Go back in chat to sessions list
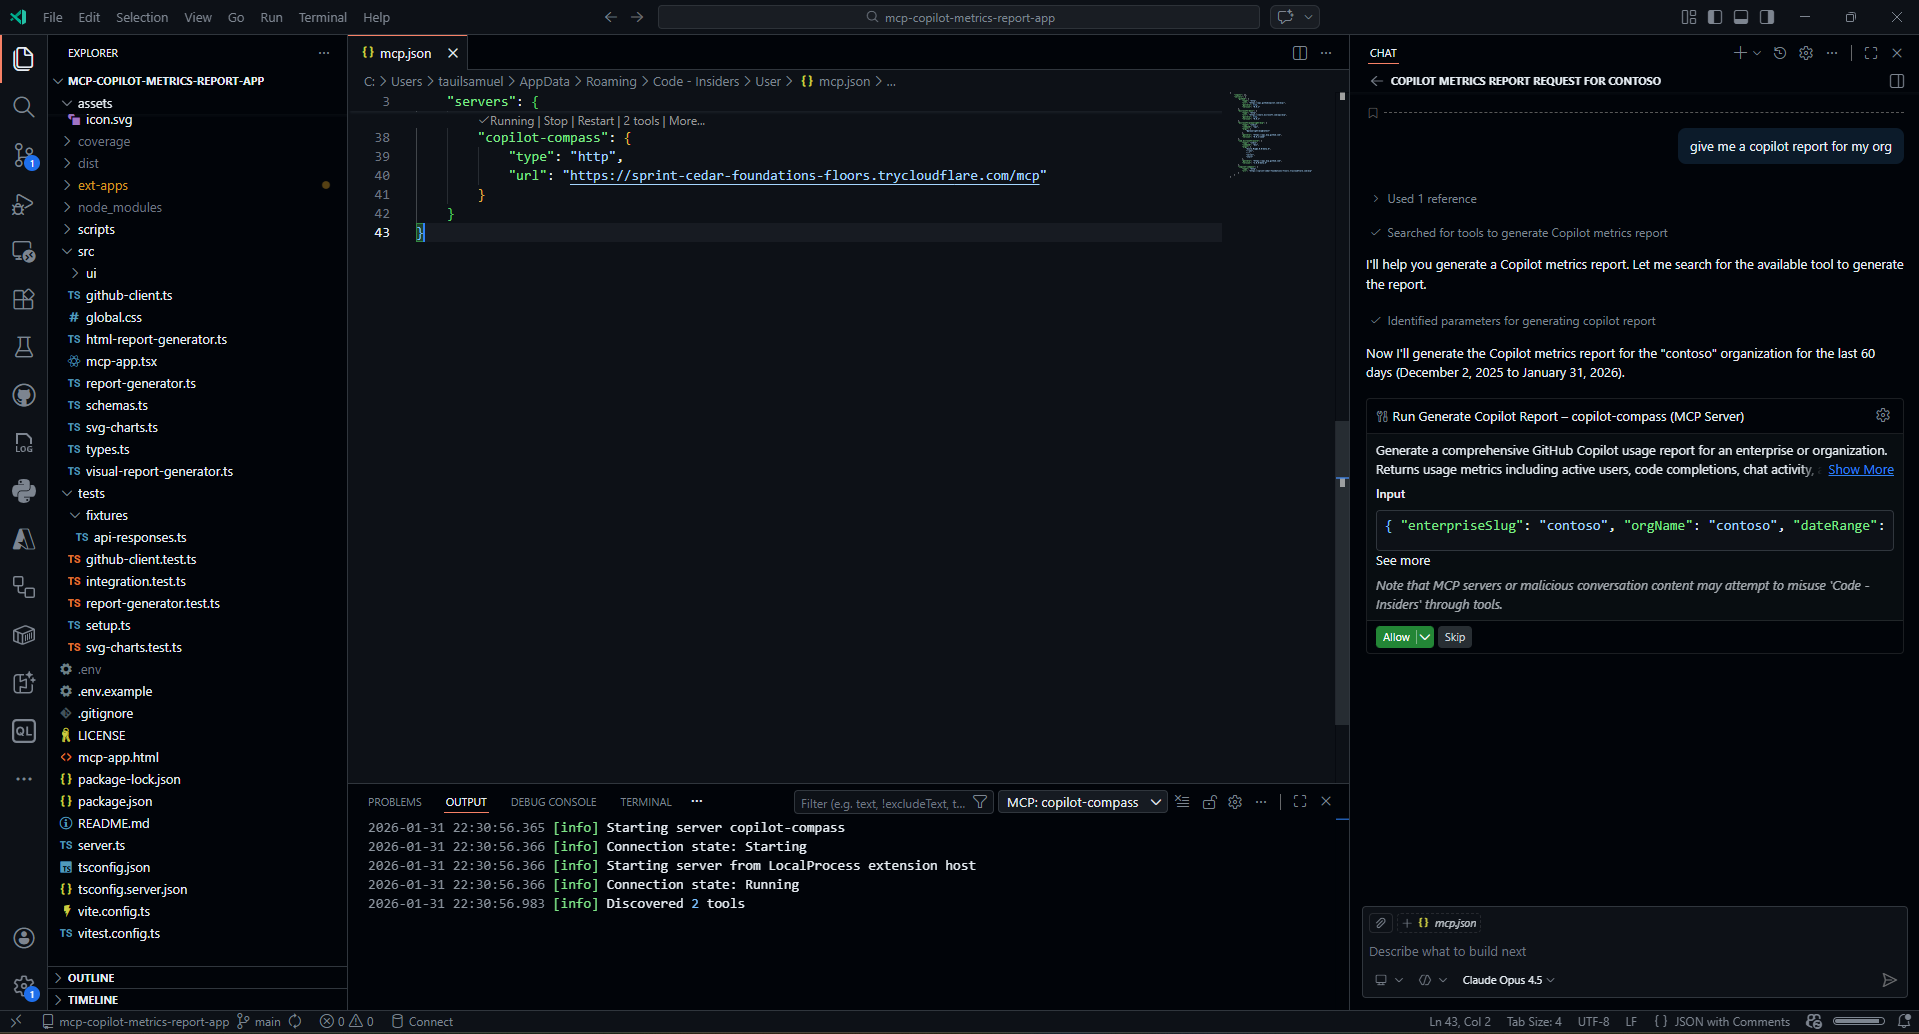 (1377, 81)
